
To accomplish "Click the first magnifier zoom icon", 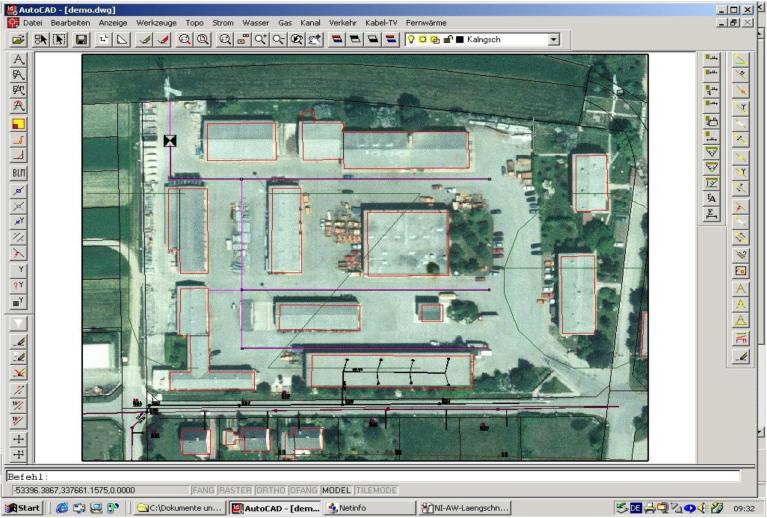I will click(x=184, y=39).
